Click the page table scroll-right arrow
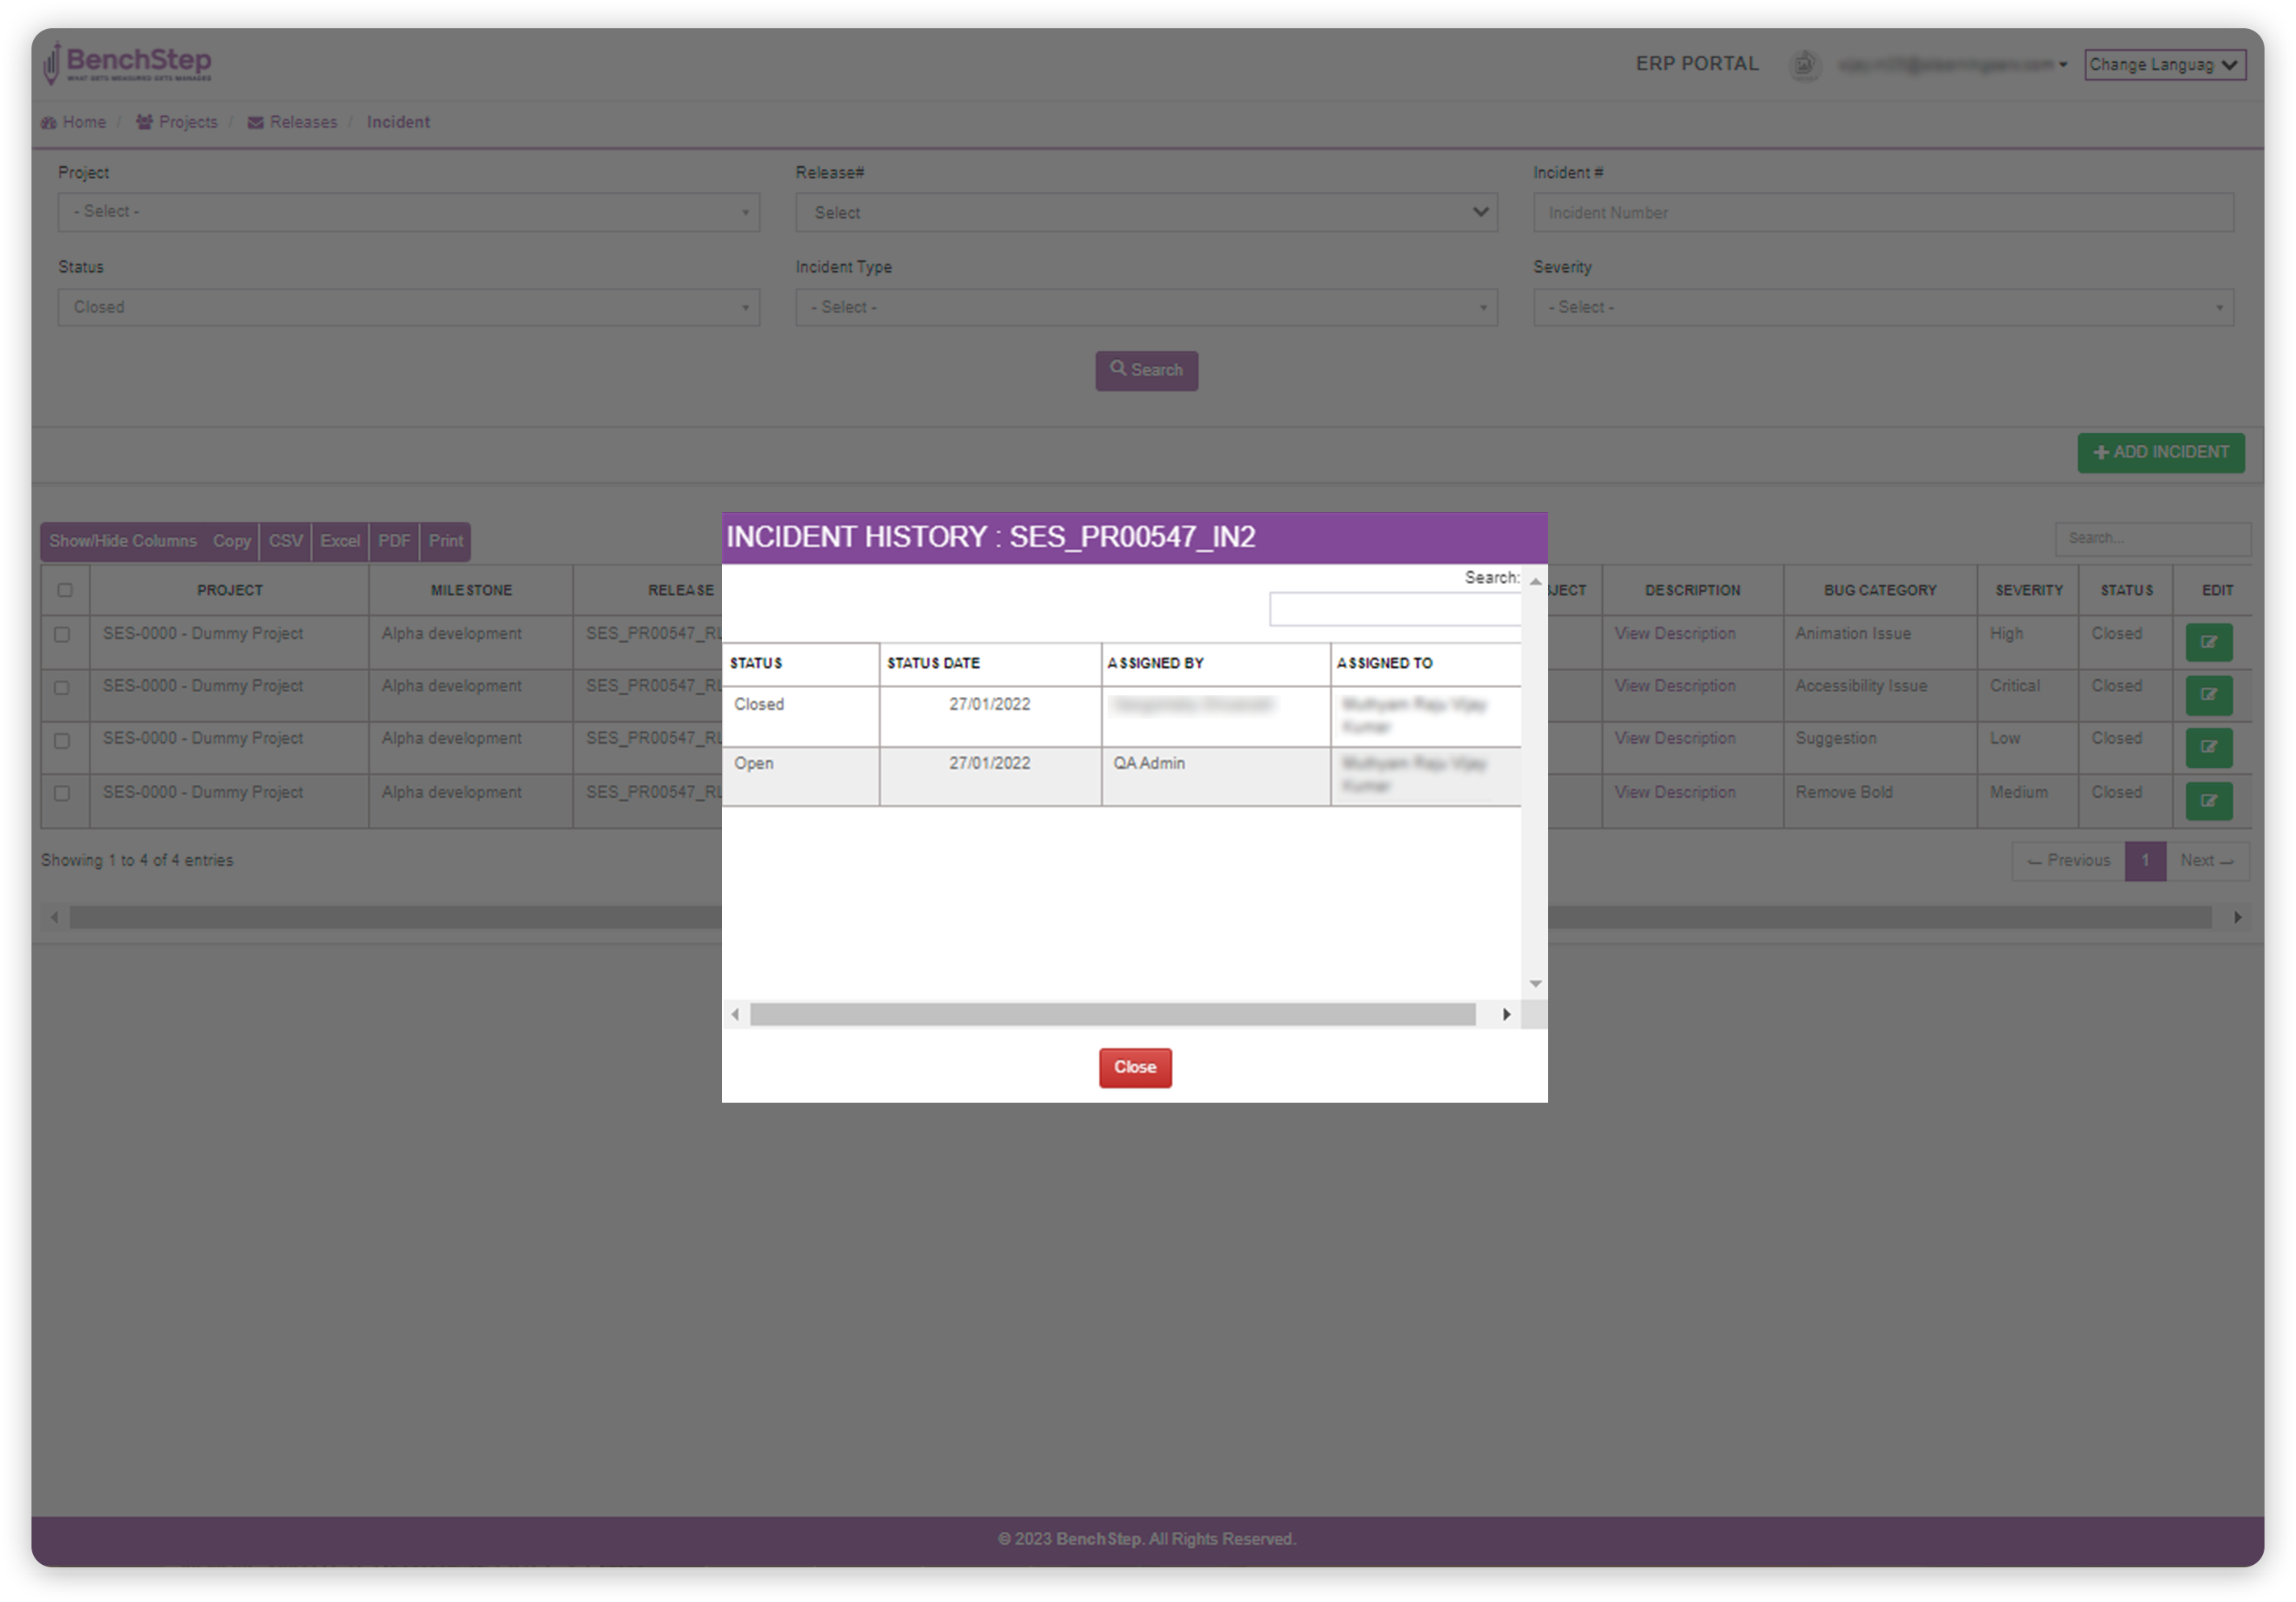This screenshot has width=2296, height=1602. pyautogui.click(x=2238, y=917)
